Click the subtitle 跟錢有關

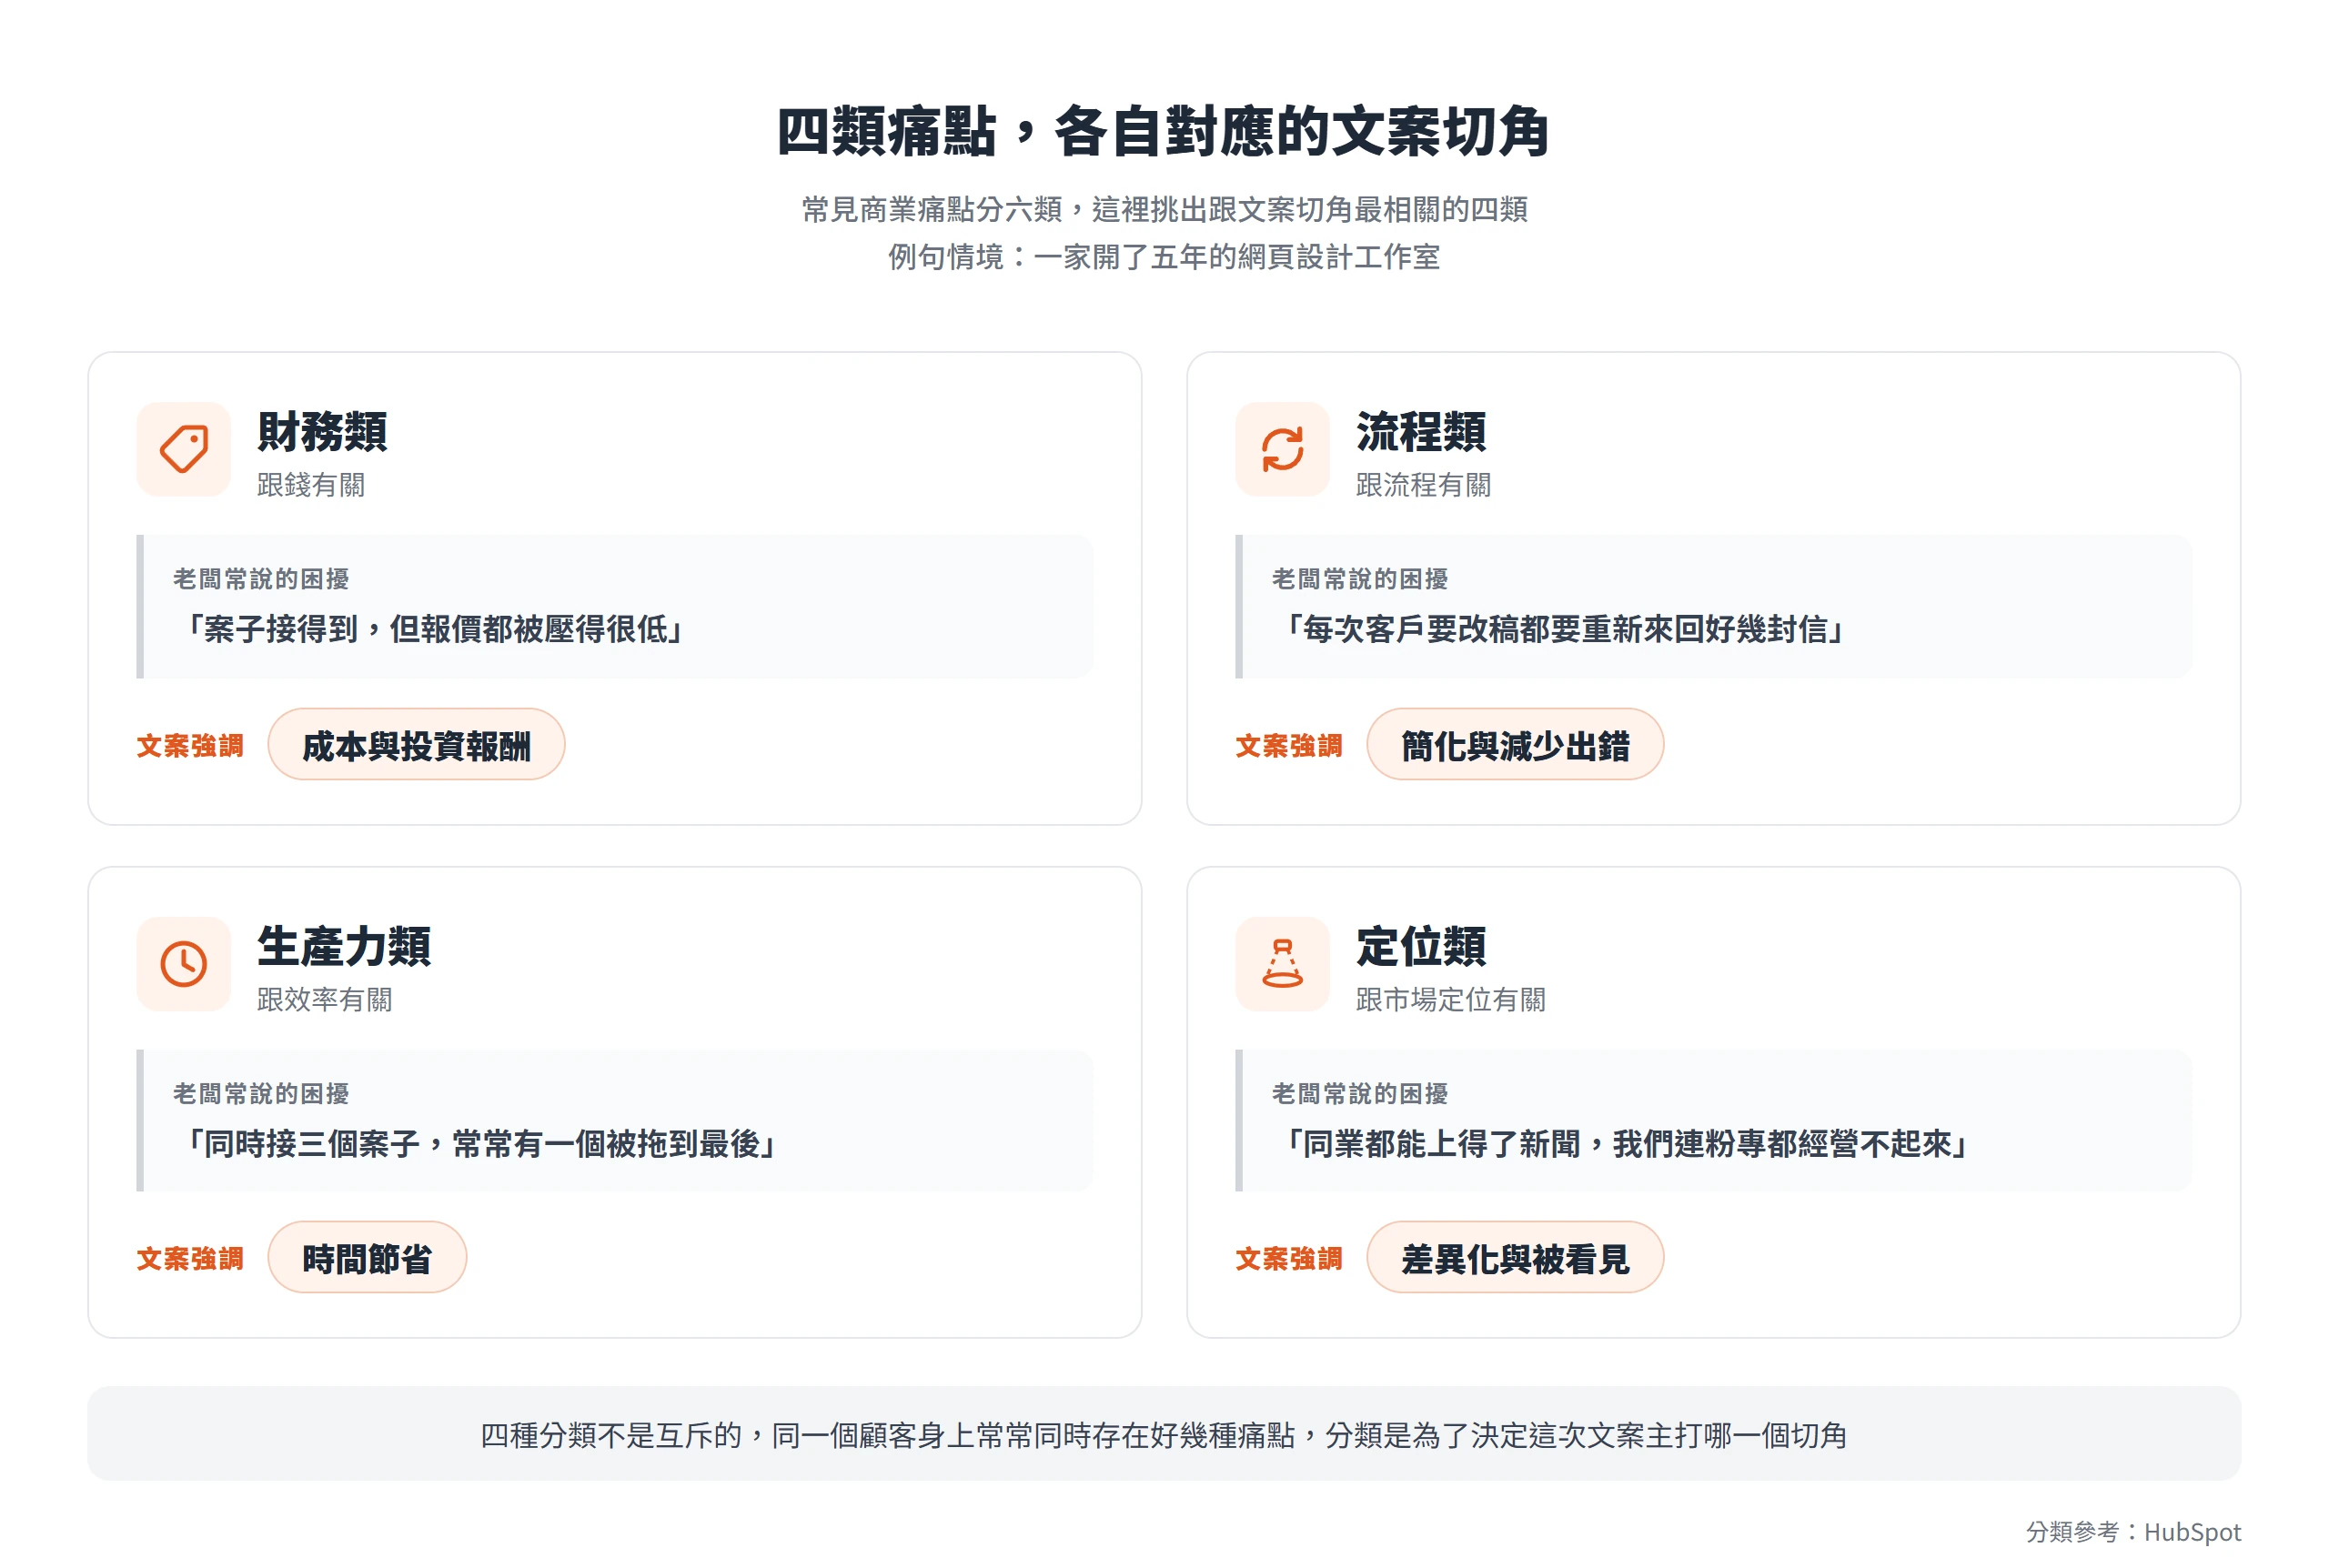point(311,485)
